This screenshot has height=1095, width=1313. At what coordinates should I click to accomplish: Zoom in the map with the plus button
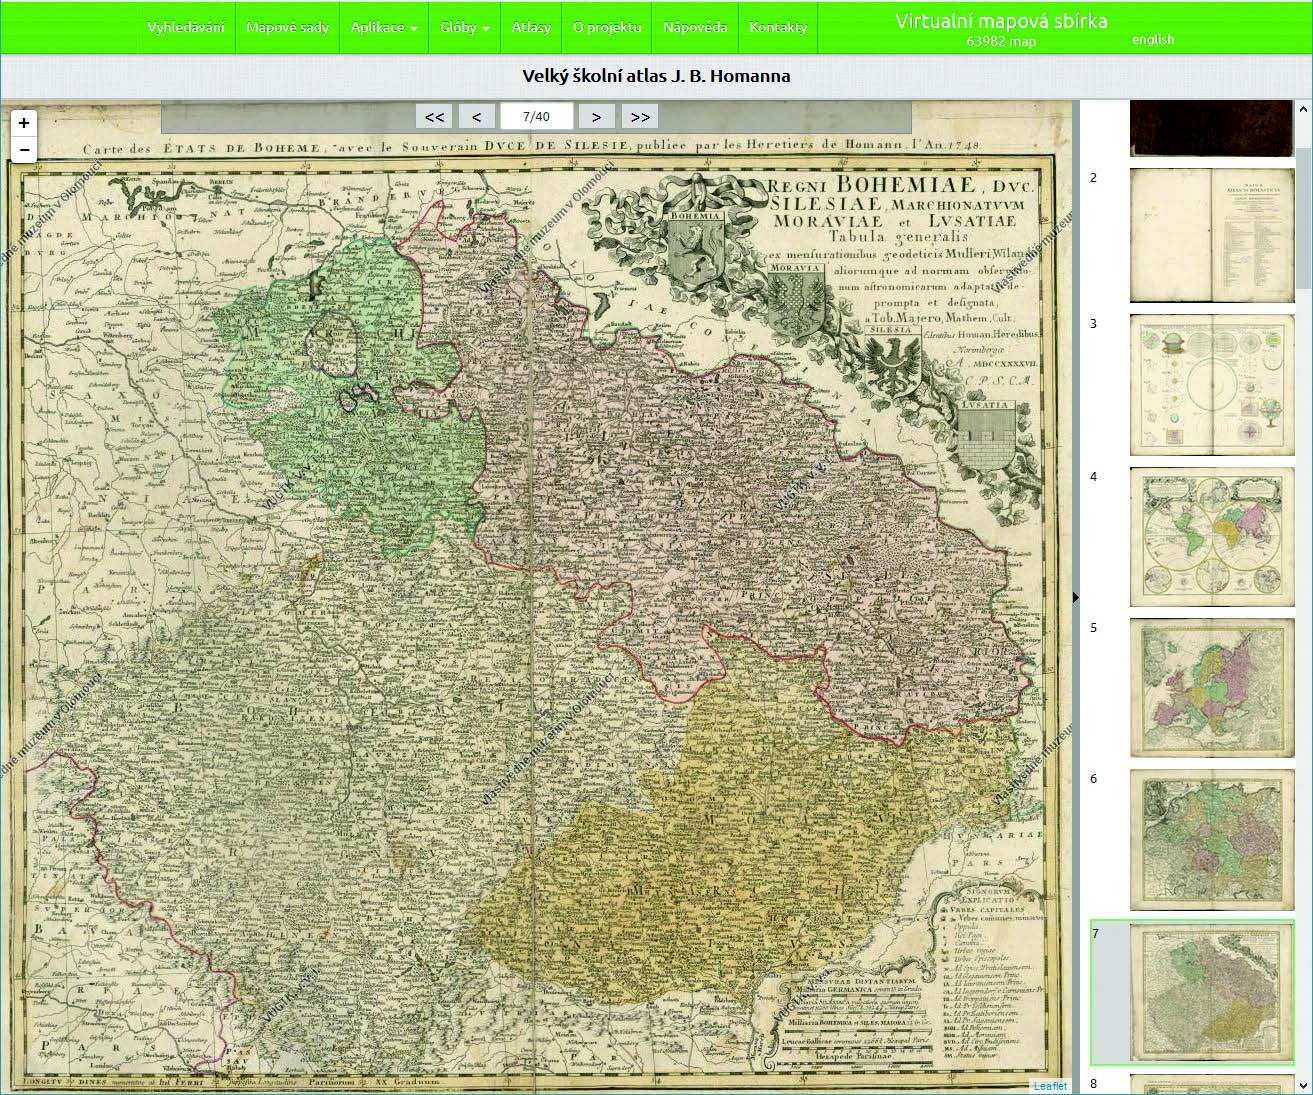tap(24, 123)
